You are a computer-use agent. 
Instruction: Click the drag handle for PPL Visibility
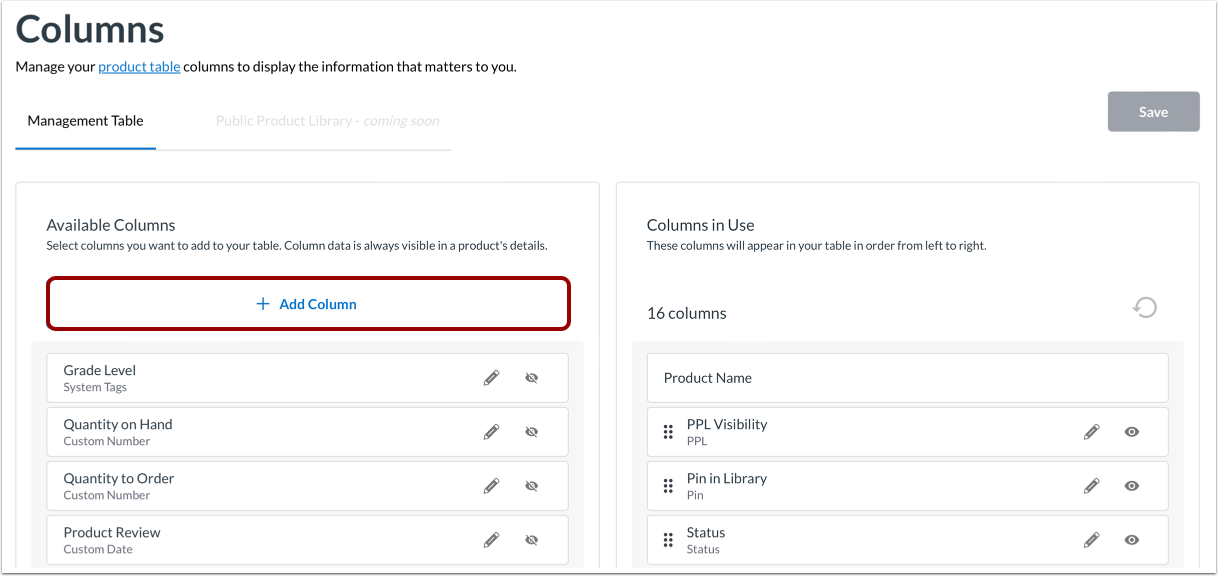click(x=667, y=431)
